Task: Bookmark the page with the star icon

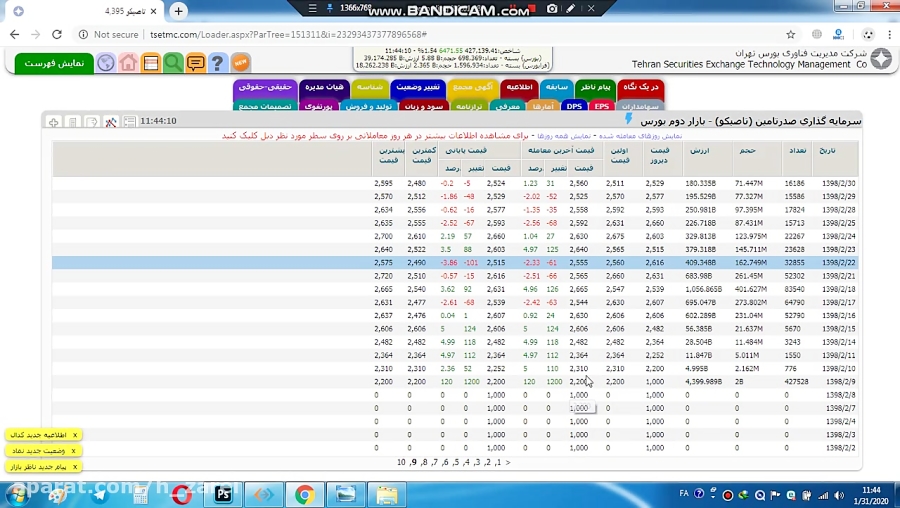Action: tap(790, 34)
